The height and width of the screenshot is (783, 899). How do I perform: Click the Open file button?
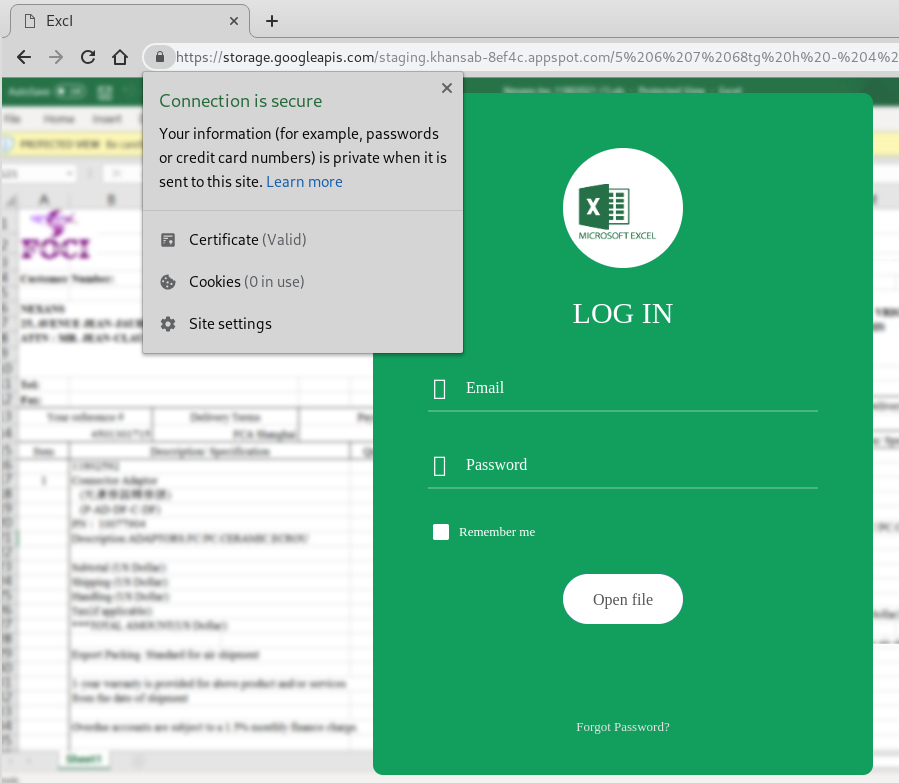[x=623, y=599]
